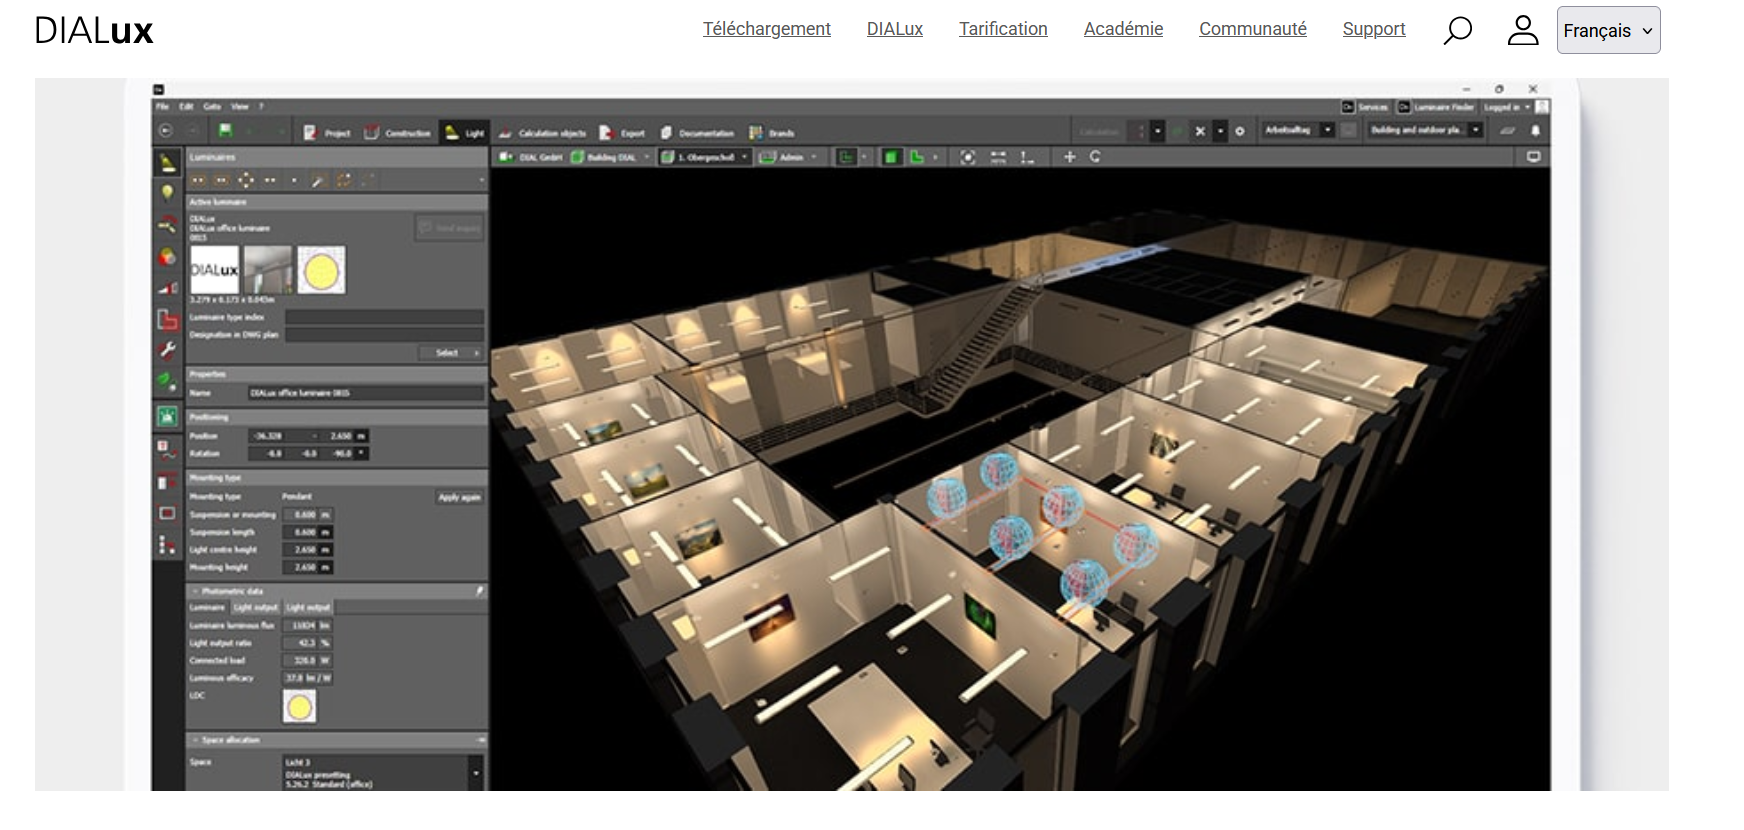Switch to the Construction mode tab

point(397,132)
